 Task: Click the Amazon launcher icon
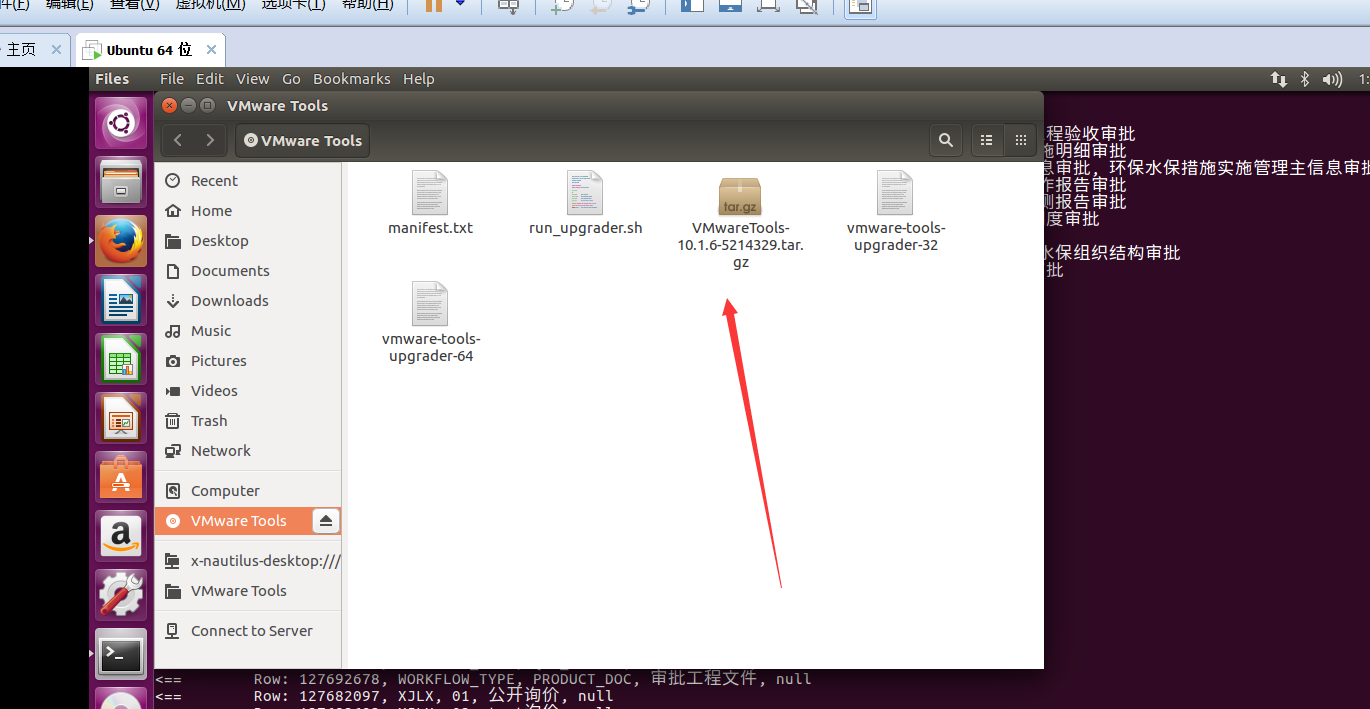[x=121, y=536]
